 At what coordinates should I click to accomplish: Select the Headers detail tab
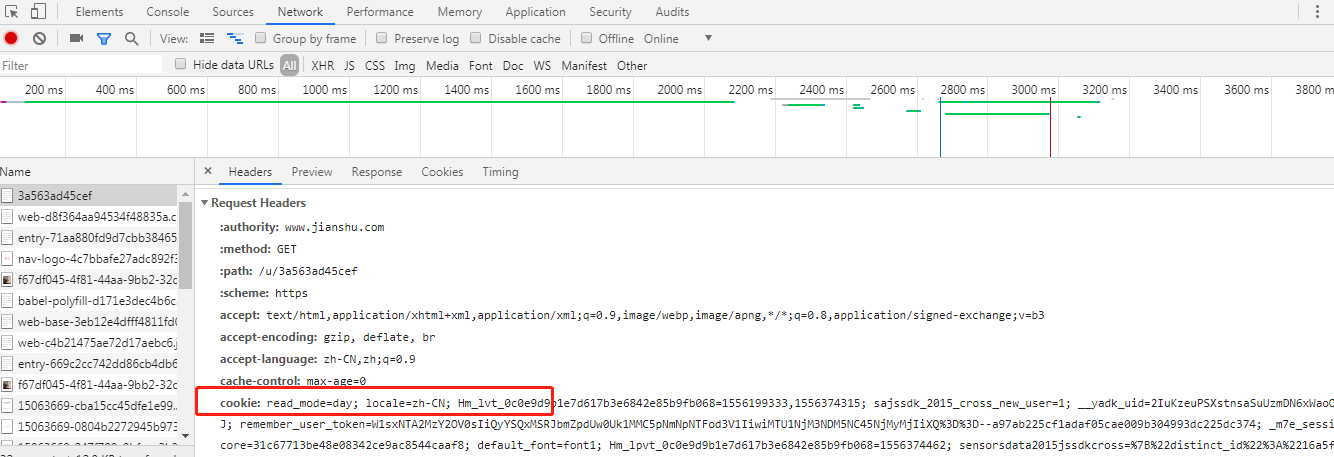click(250, 172)
